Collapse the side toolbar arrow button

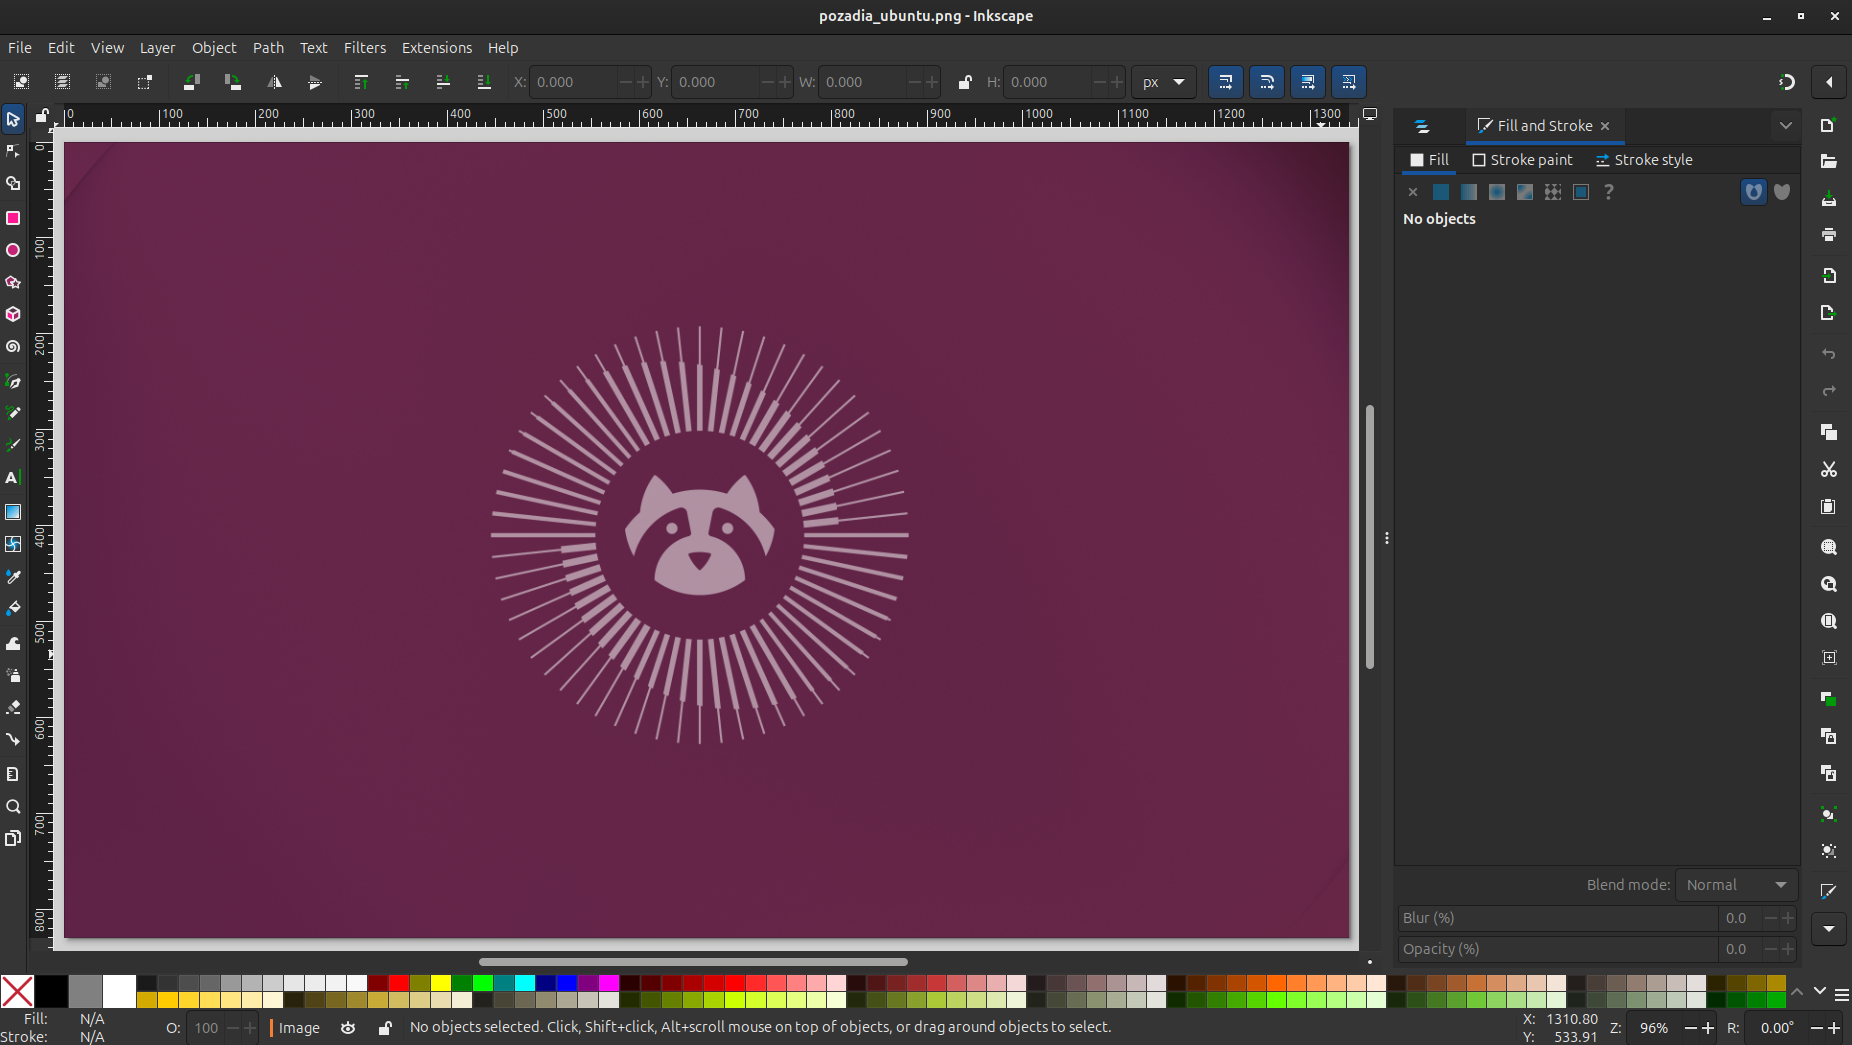click(x=1829, y=82)
